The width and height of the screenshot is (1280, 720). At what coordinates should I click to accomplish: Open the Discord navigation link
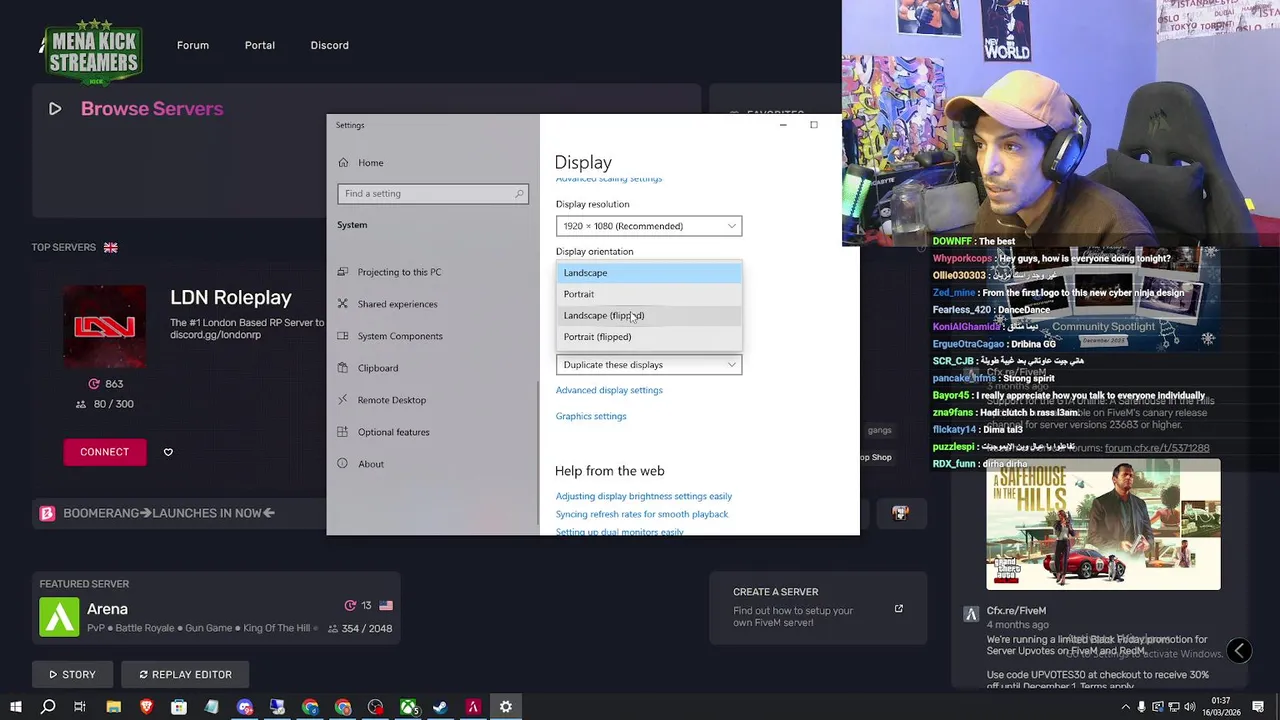point(329,45)
